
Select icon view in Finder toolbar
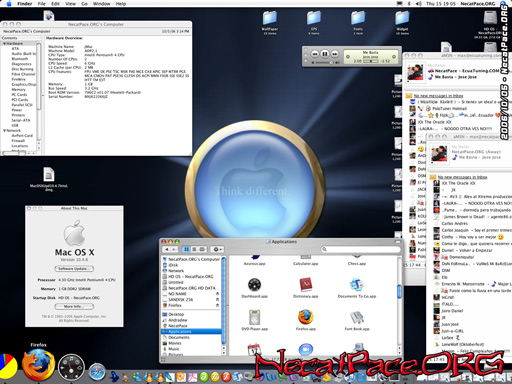point(186,249)
